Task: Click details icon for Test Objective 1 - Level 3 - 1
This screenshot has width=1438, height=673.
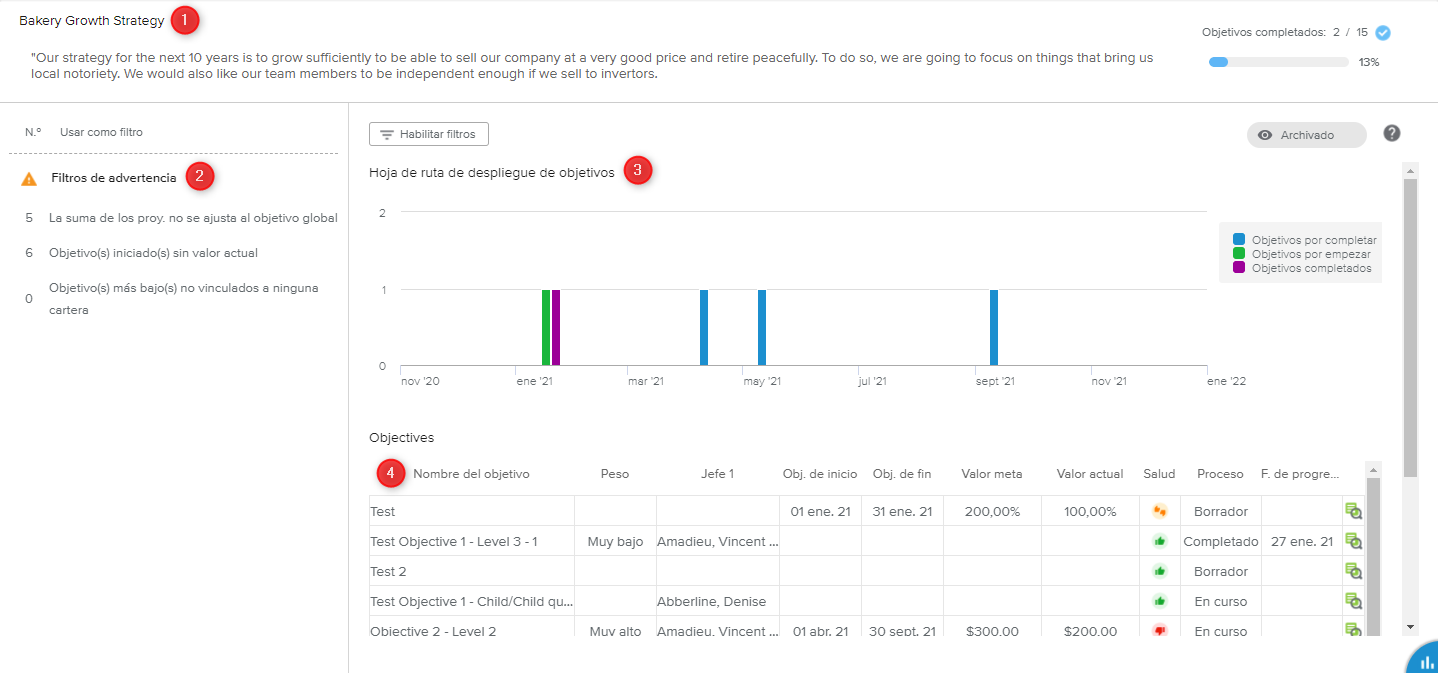Action: click(x=1353, y=541)
